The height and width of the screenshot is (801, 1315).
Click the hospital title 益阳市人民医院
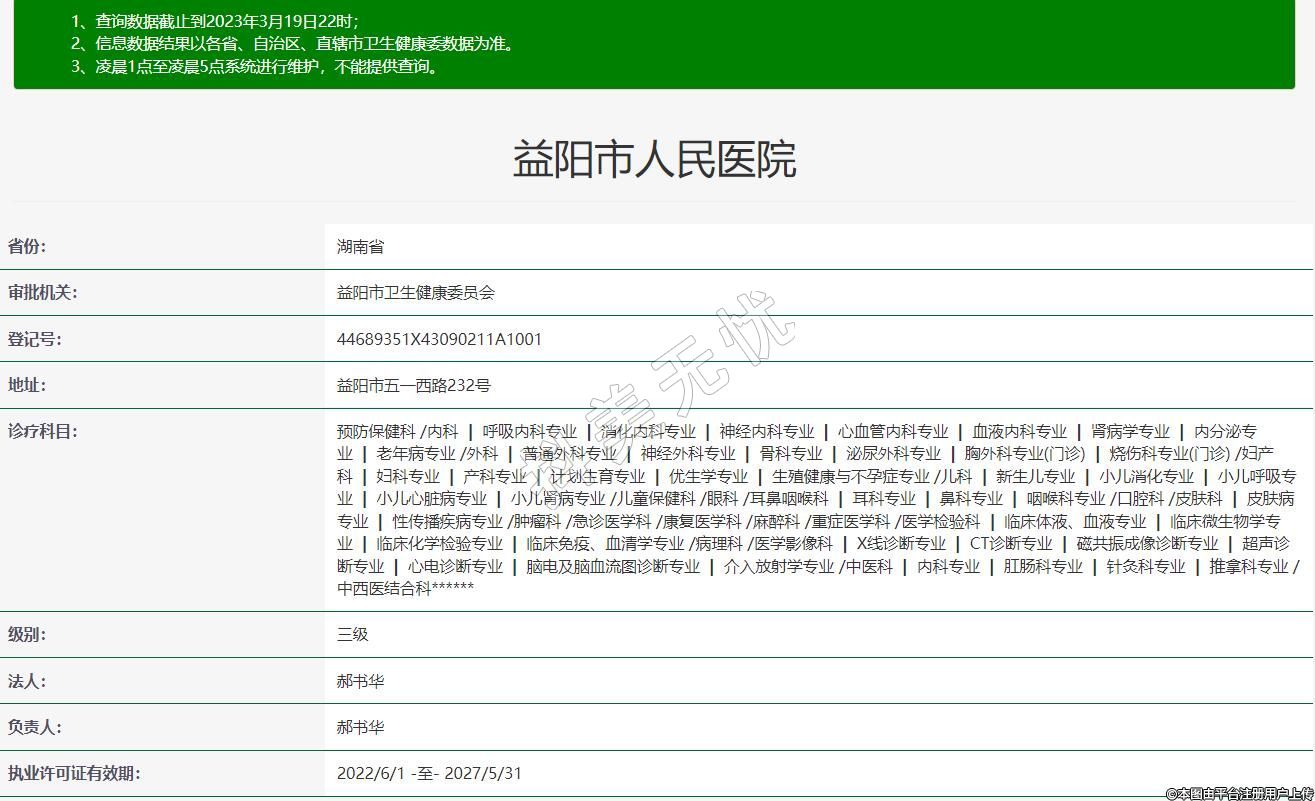coord(654,160)
